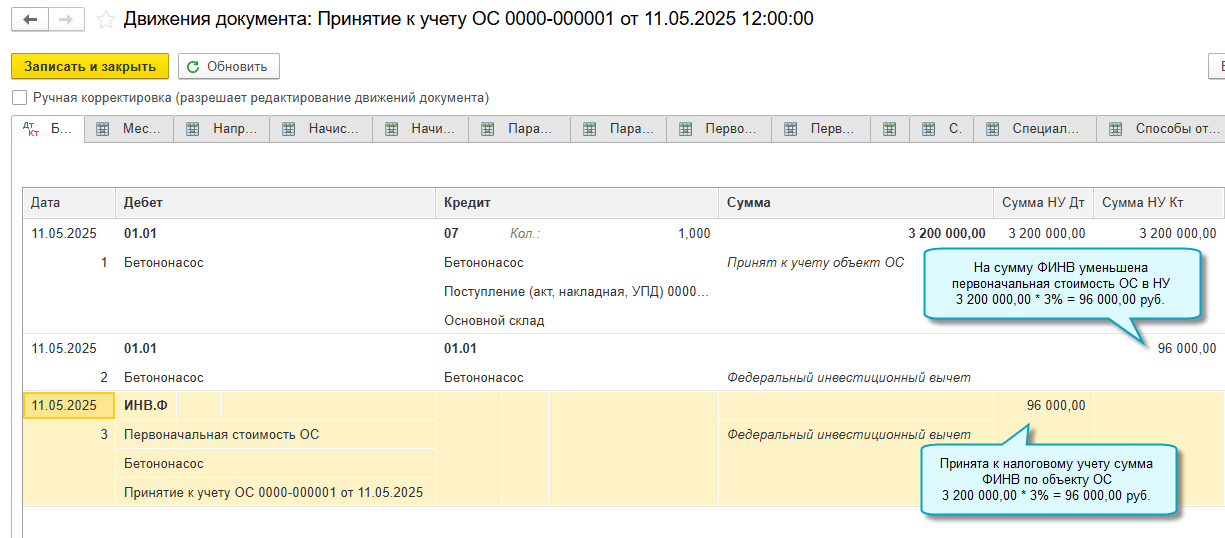The height and width of the screenshot is (538, 1225).
Task: Go back with the left arrow
Action: click(x=30, y=20)
